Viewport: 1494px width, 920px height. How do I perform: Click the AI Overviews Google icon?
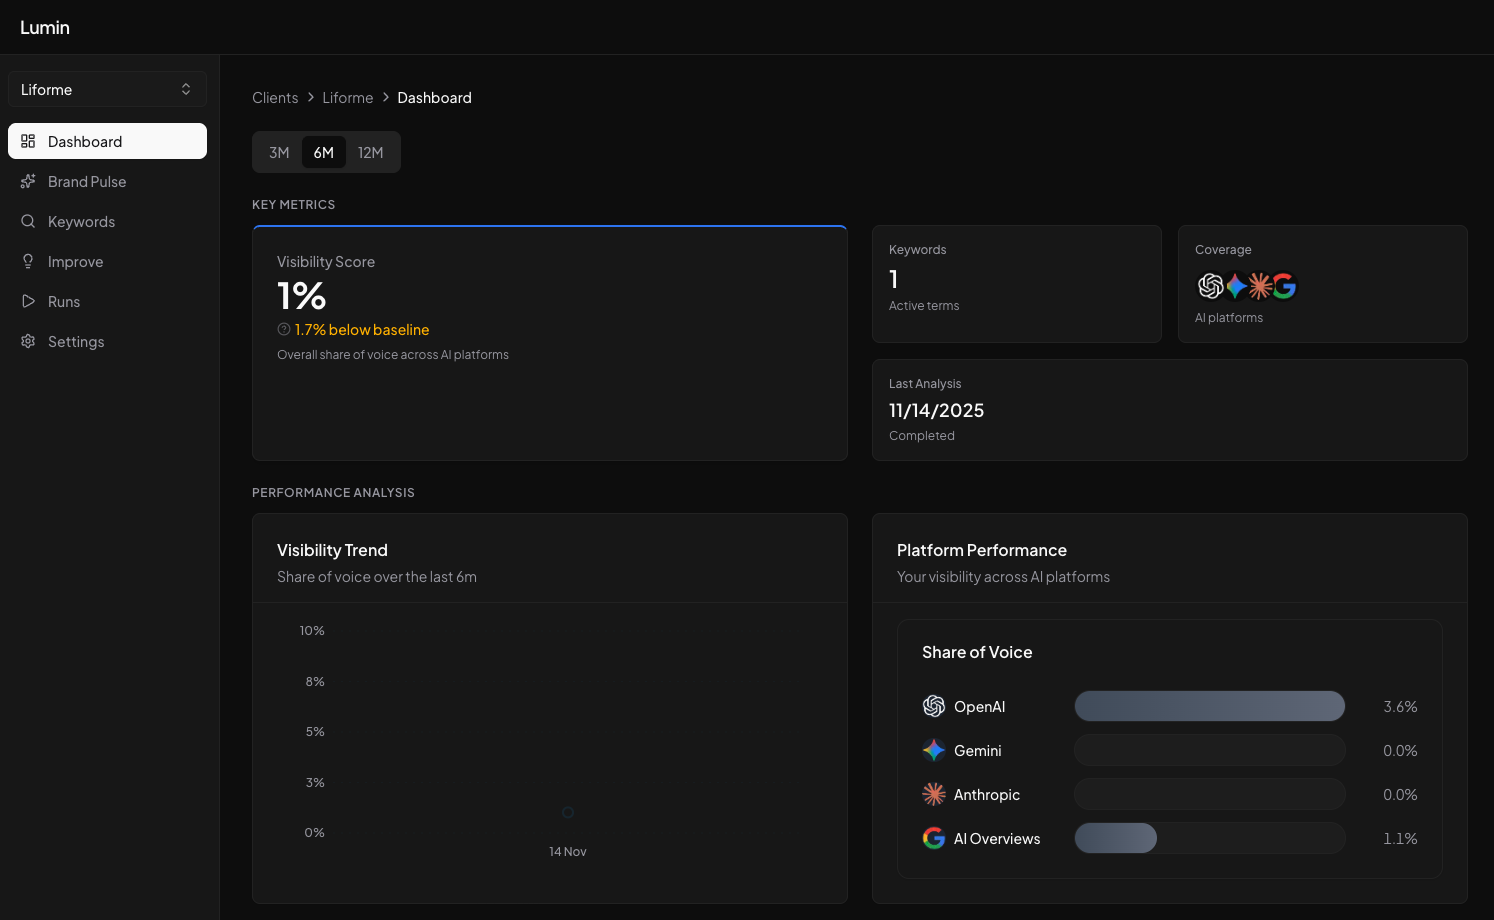click(x=933, y=838)
